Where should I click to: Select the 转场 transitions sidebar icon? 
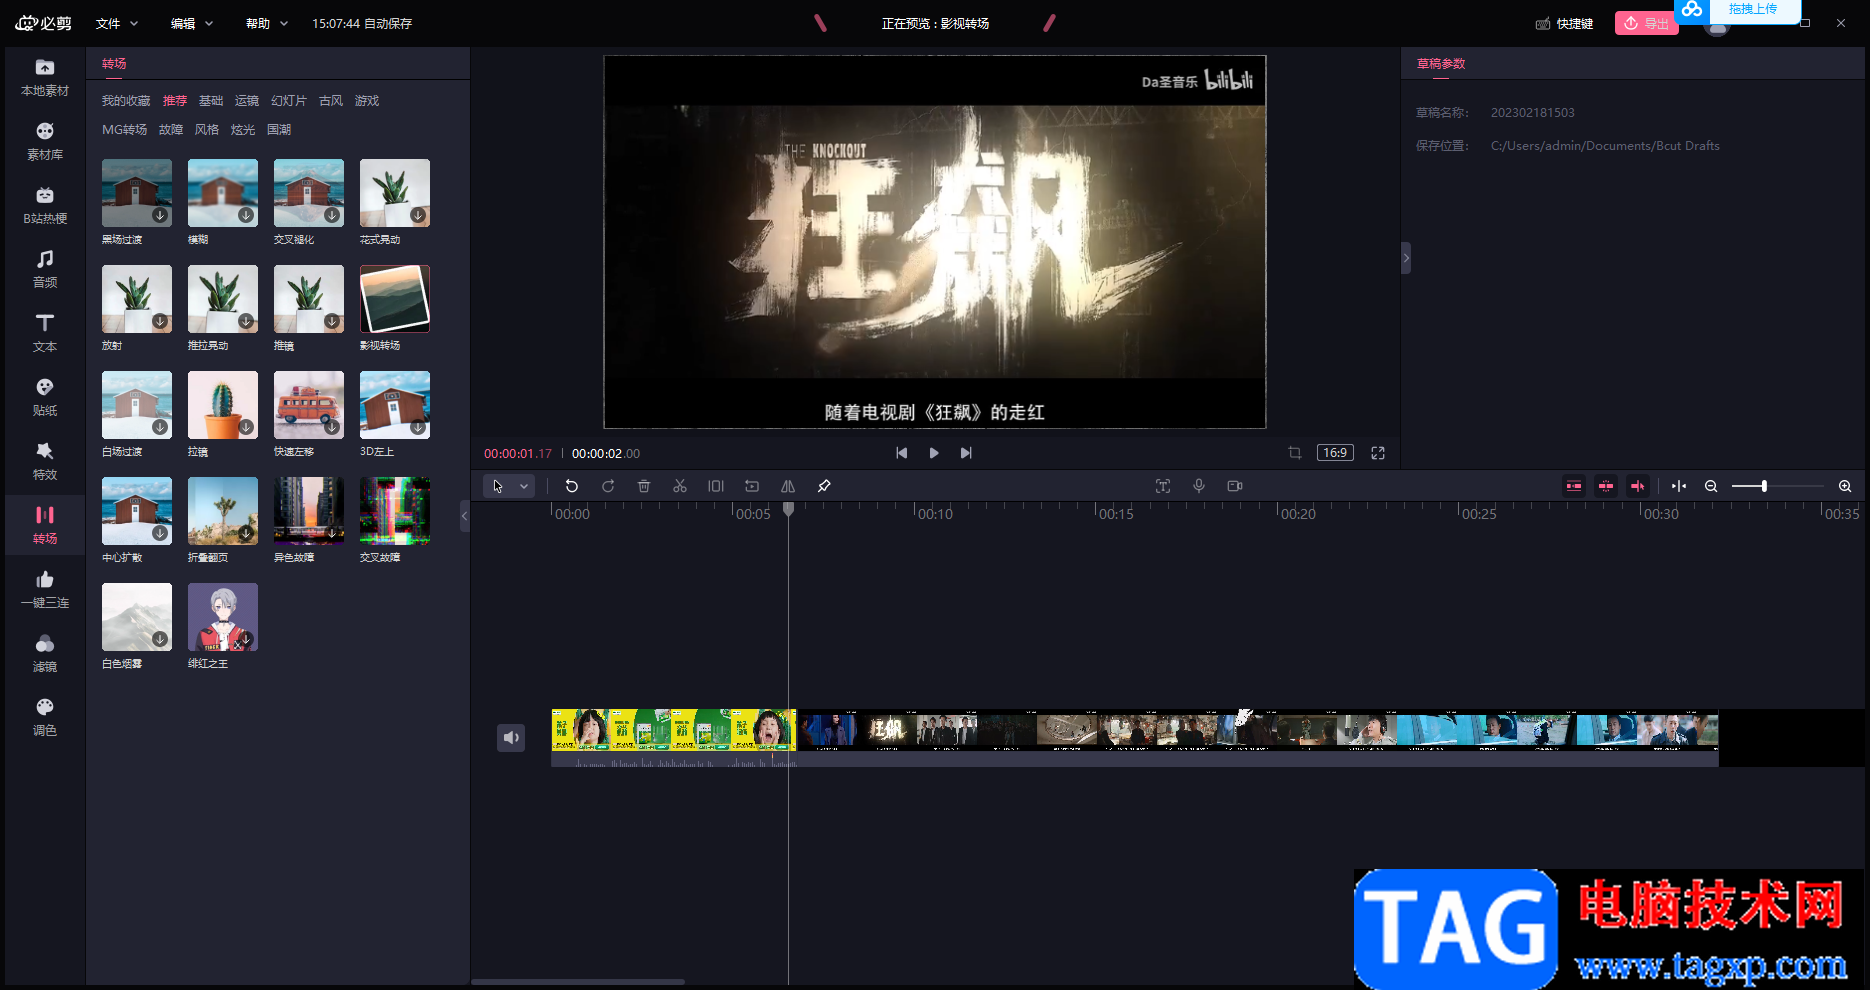45,526
